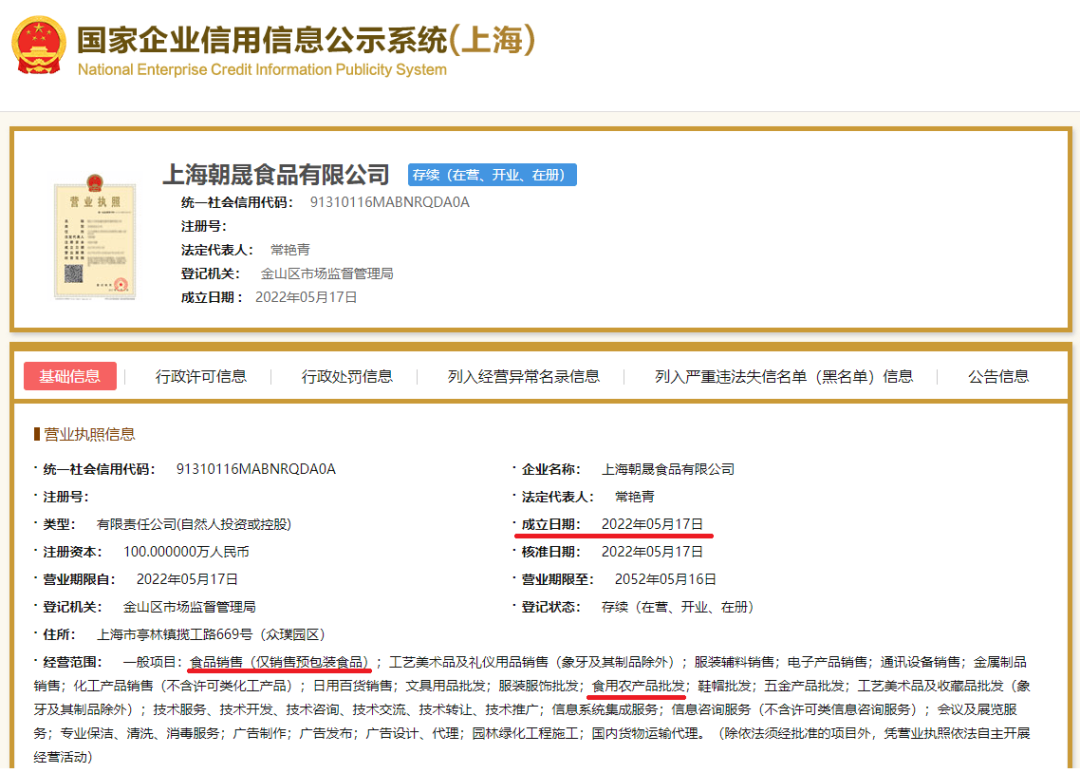Click legal representative 常艳青 in header card

click(x=290, y=250)
